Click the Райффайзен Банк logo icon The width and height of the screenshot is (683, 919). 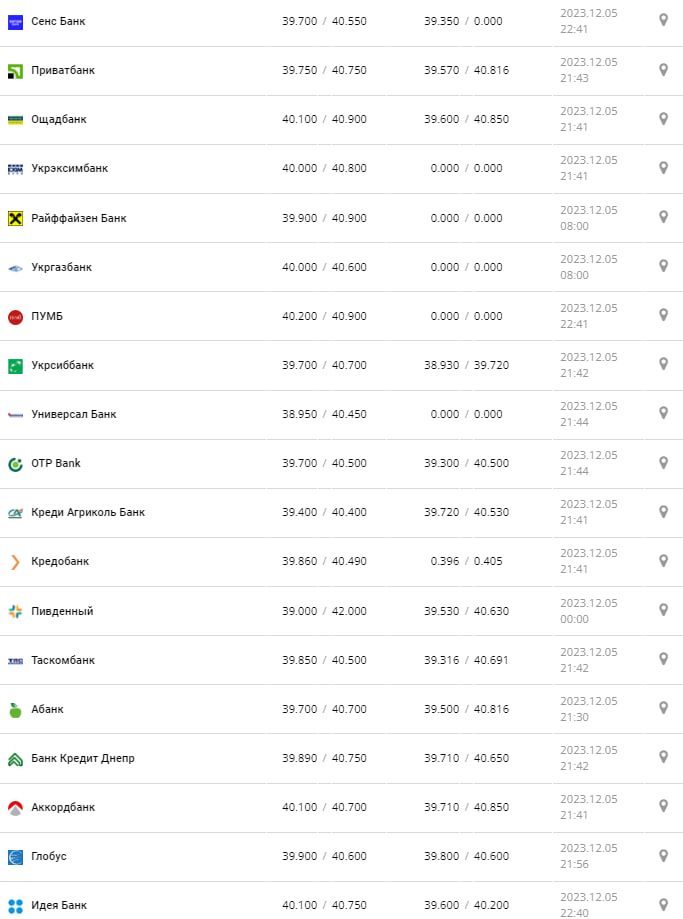coord(15,218)
